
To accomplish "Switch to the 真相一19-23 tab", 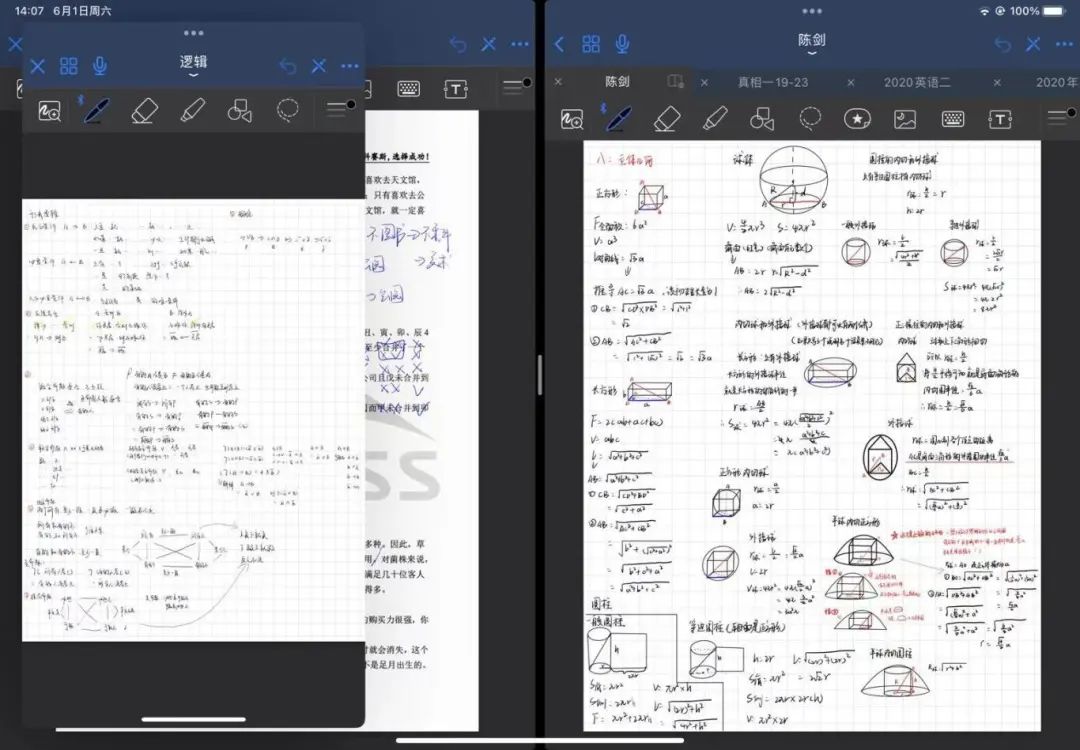I will pyautogui.click(x=772, y=82).
